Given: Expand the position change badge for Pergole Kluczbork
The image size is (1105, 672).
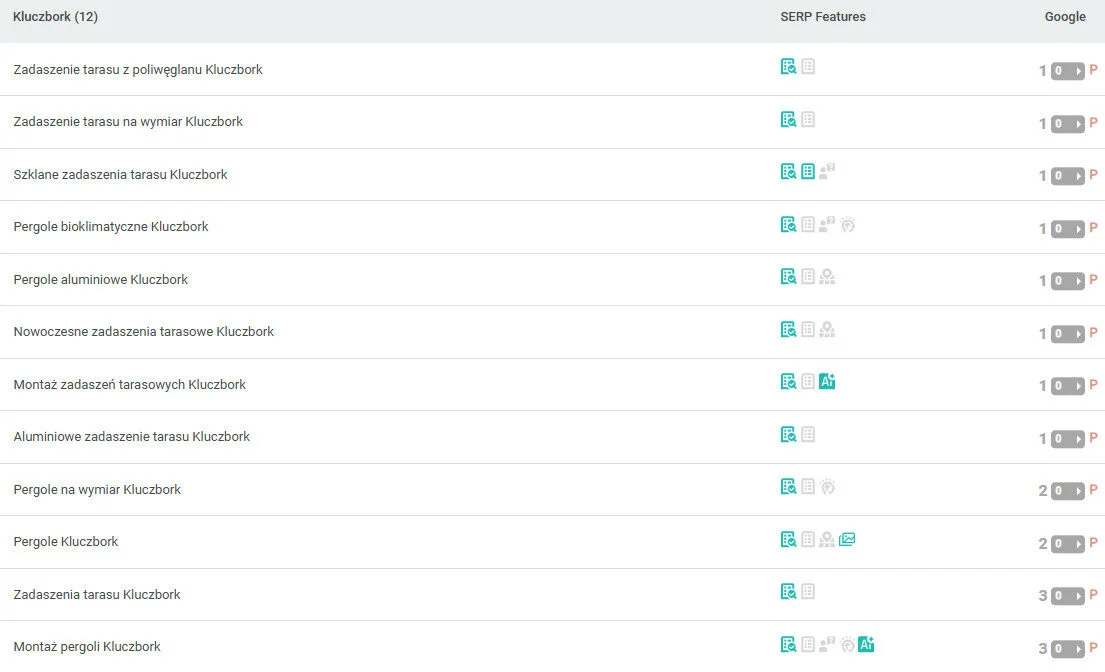Looking at the screenshot, I should pyautogui.click(x=1067, y=543).
